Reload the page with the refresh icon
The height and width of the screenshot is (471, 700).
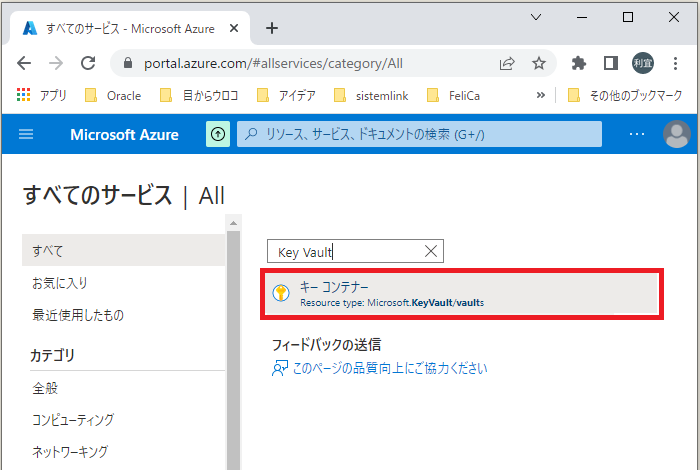[88, 63]
